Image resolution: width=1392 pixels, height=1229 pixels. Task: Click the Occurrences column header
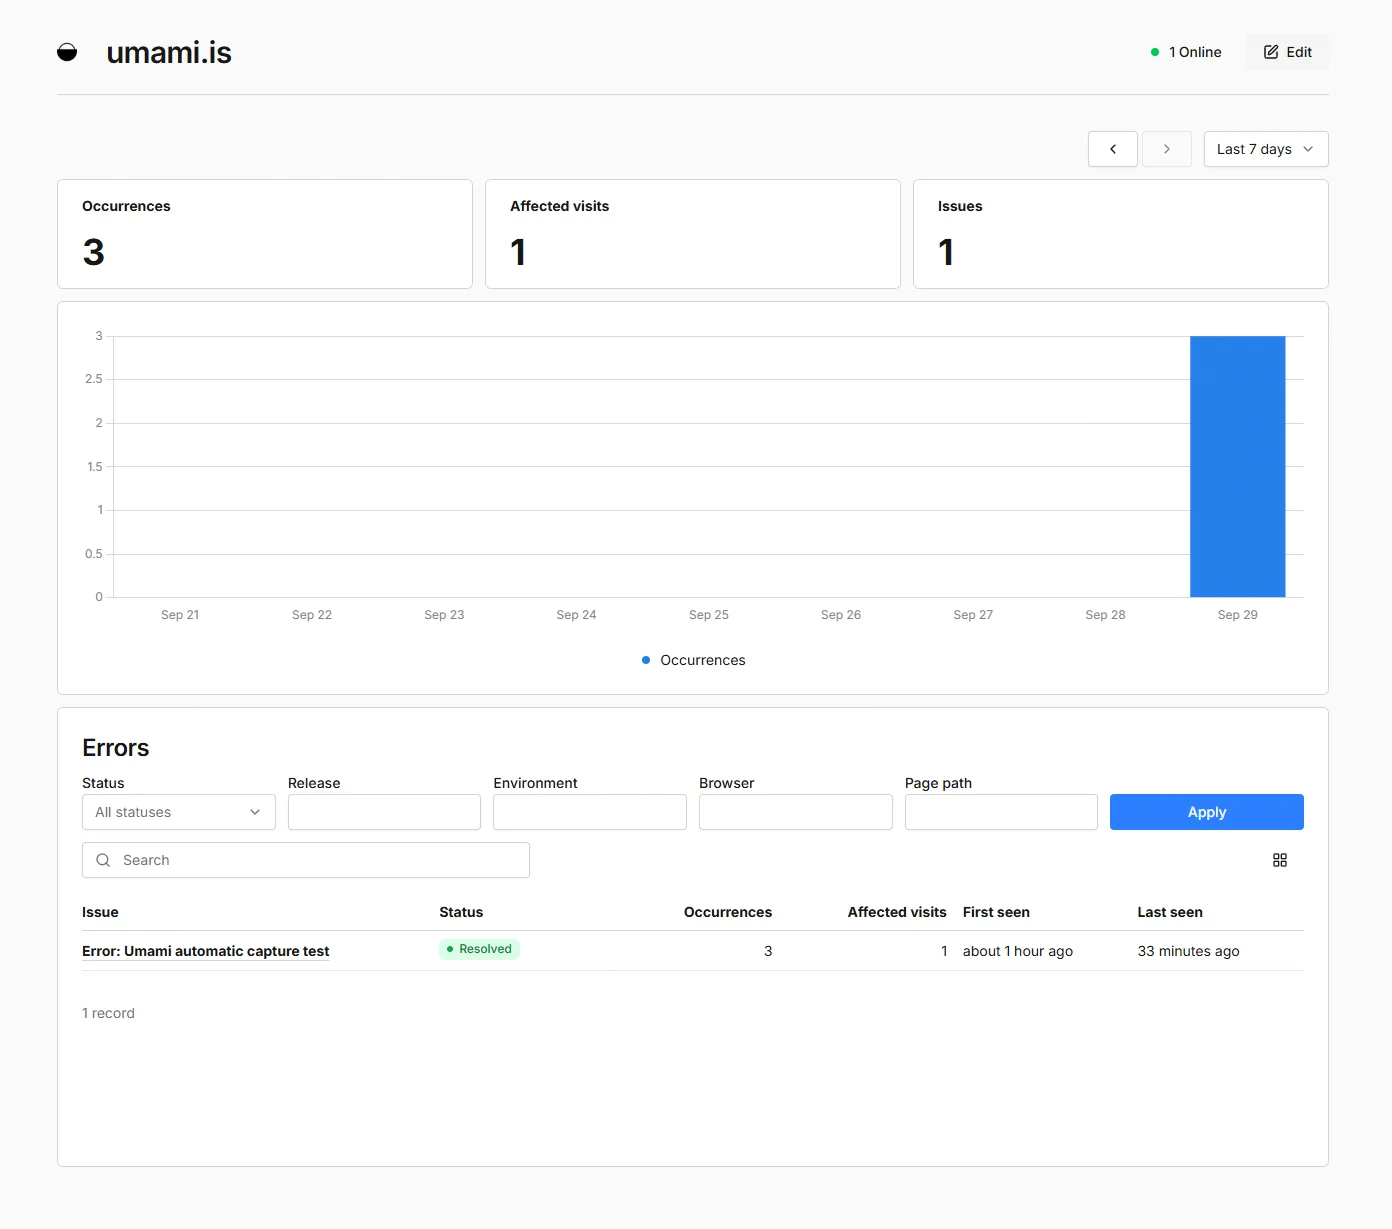728,912
